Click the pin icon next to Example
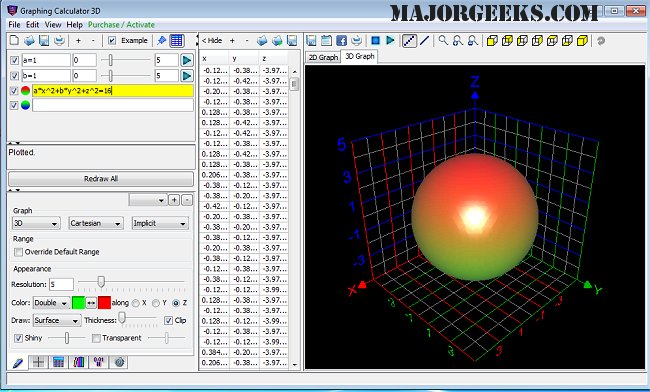 click(162, 41)
